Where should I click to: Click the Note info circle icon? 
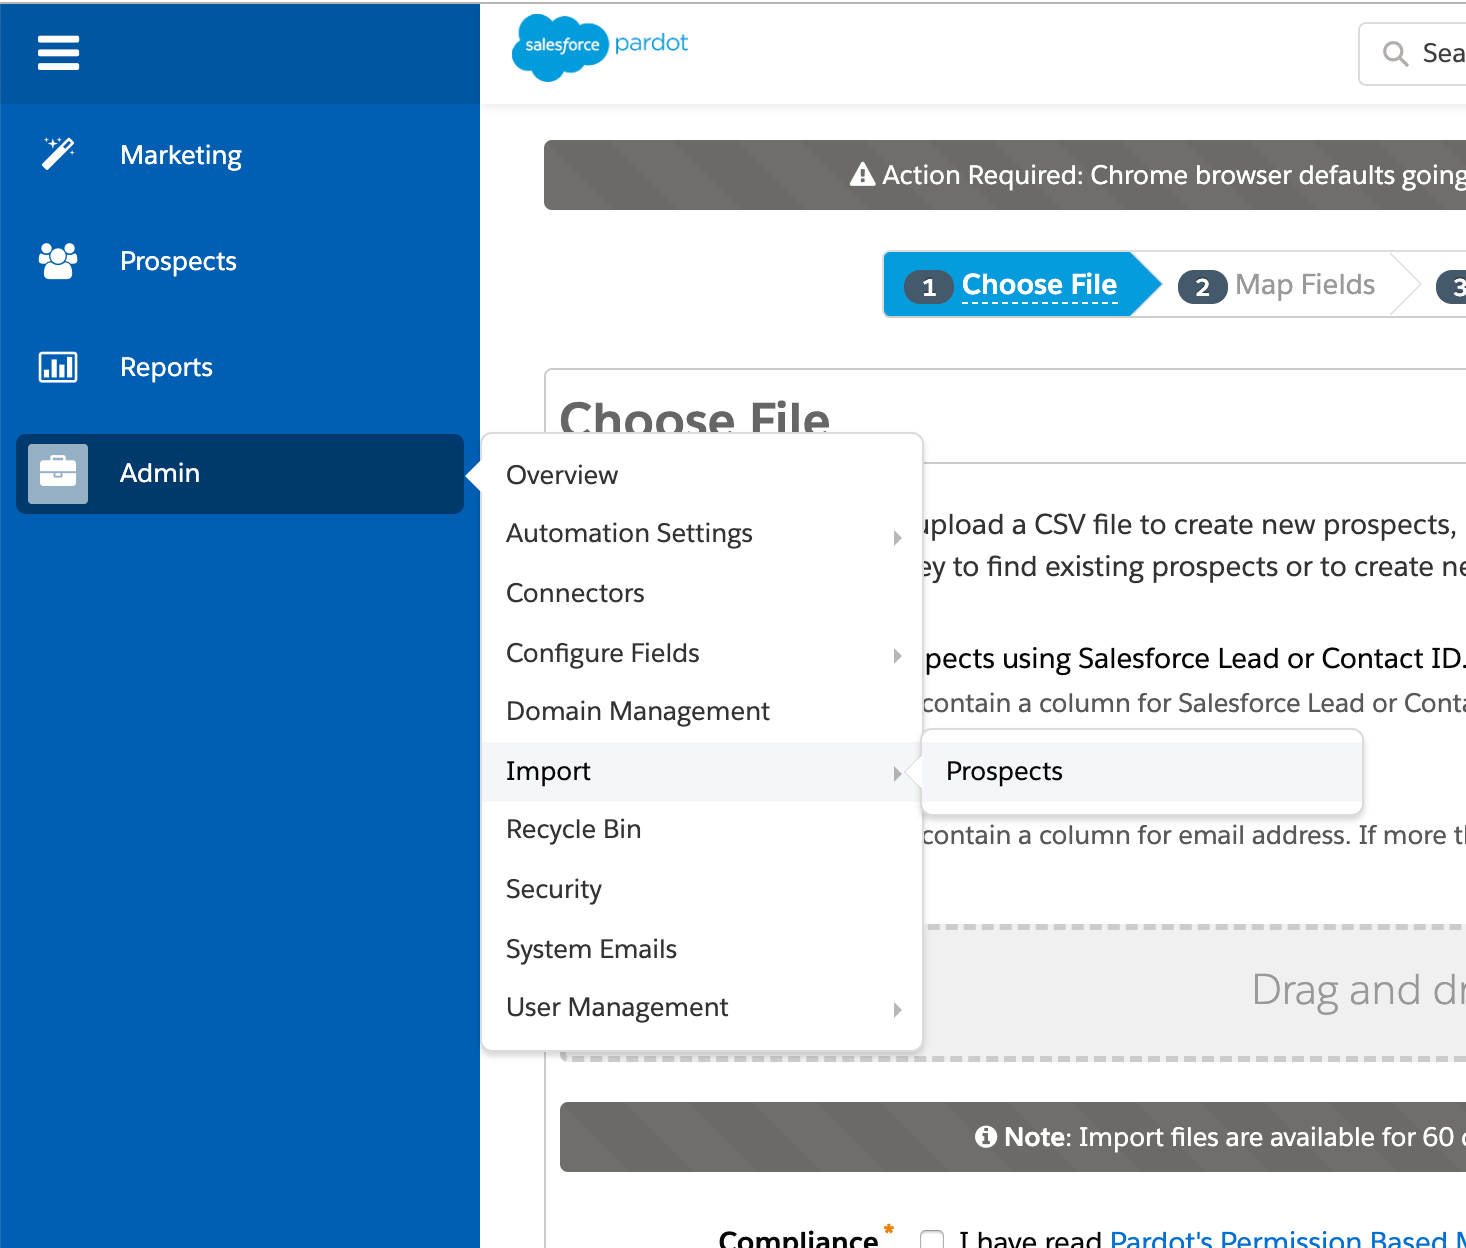coord(986,1137)
